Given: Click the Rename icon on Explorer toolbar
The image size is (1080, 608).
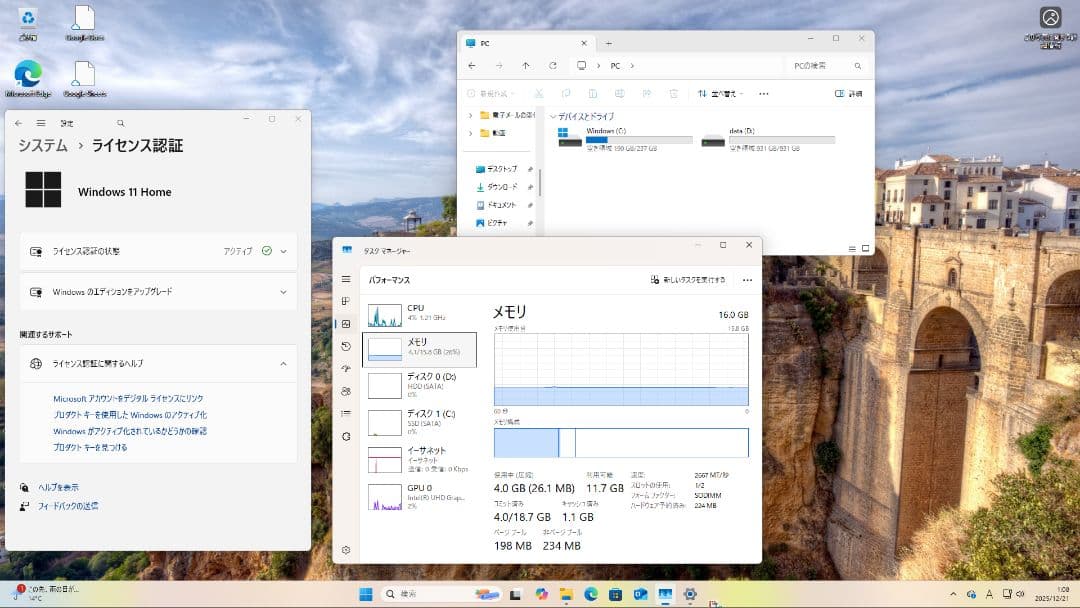Looking at the screenshot, I should pyautogui.click(x=620, y=93).
